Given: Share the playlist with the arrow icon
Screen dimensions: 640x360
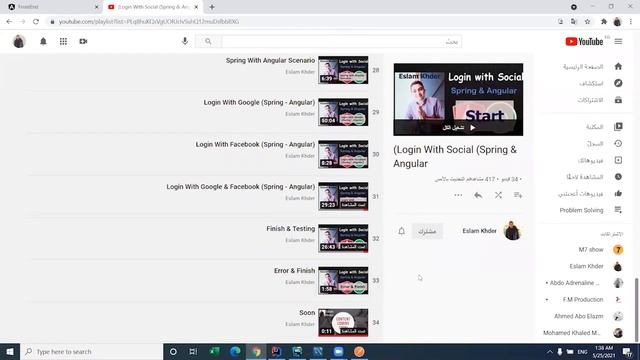Looking at the screenshot, I should pyautogui.click(x=478, y=195).
